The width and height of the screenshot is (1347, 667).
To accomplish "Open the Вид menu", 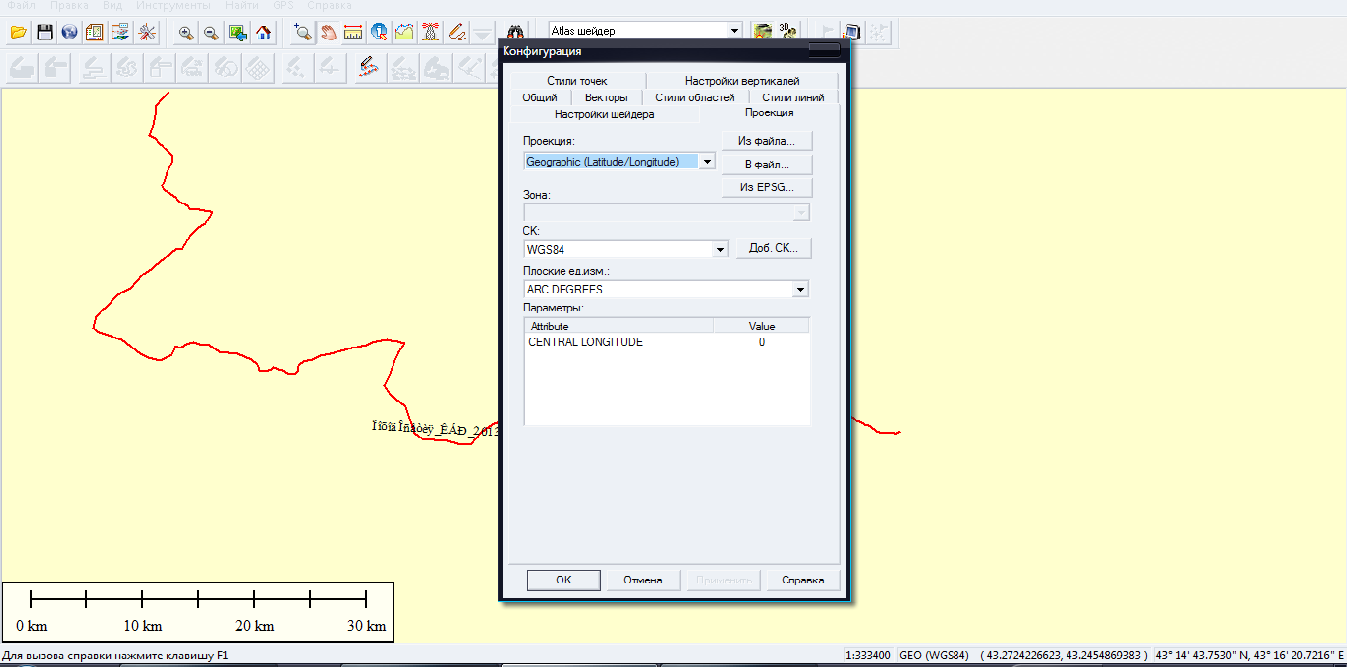I will [113, 6].
